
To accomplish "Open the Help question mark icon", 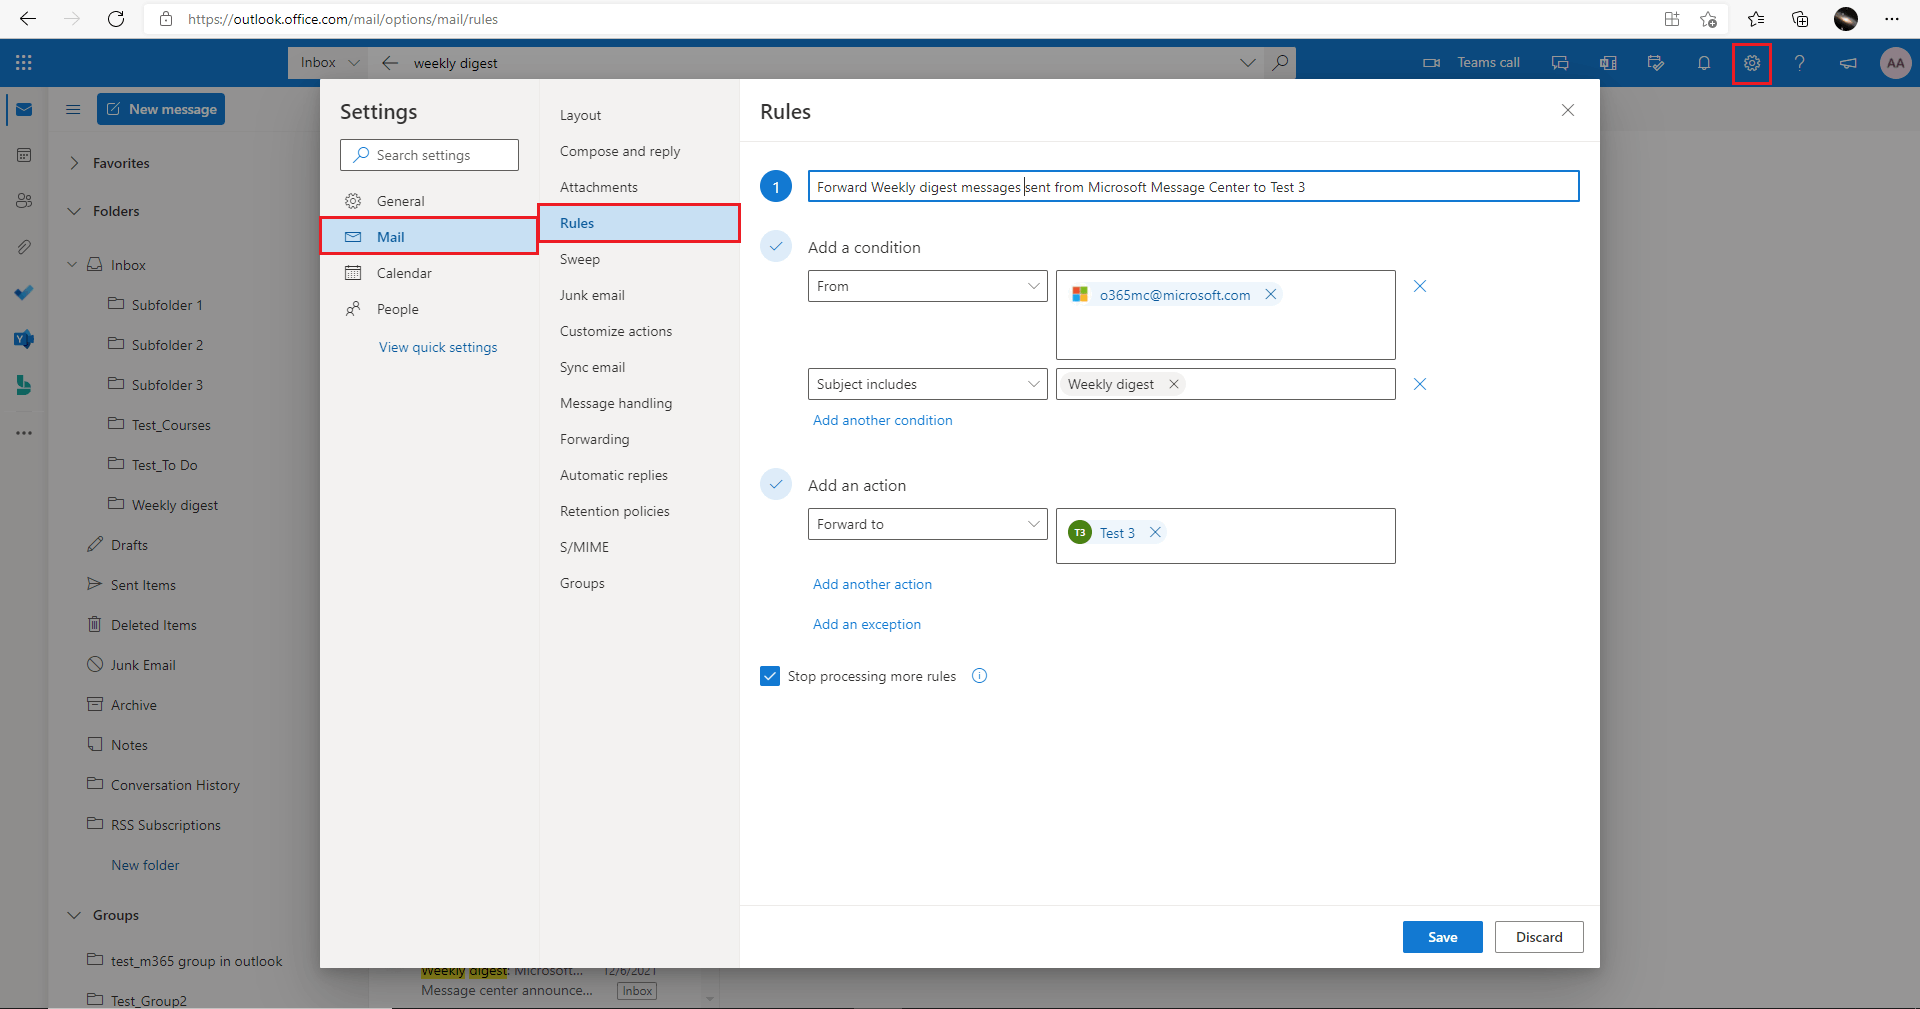I will point(1799,63).
